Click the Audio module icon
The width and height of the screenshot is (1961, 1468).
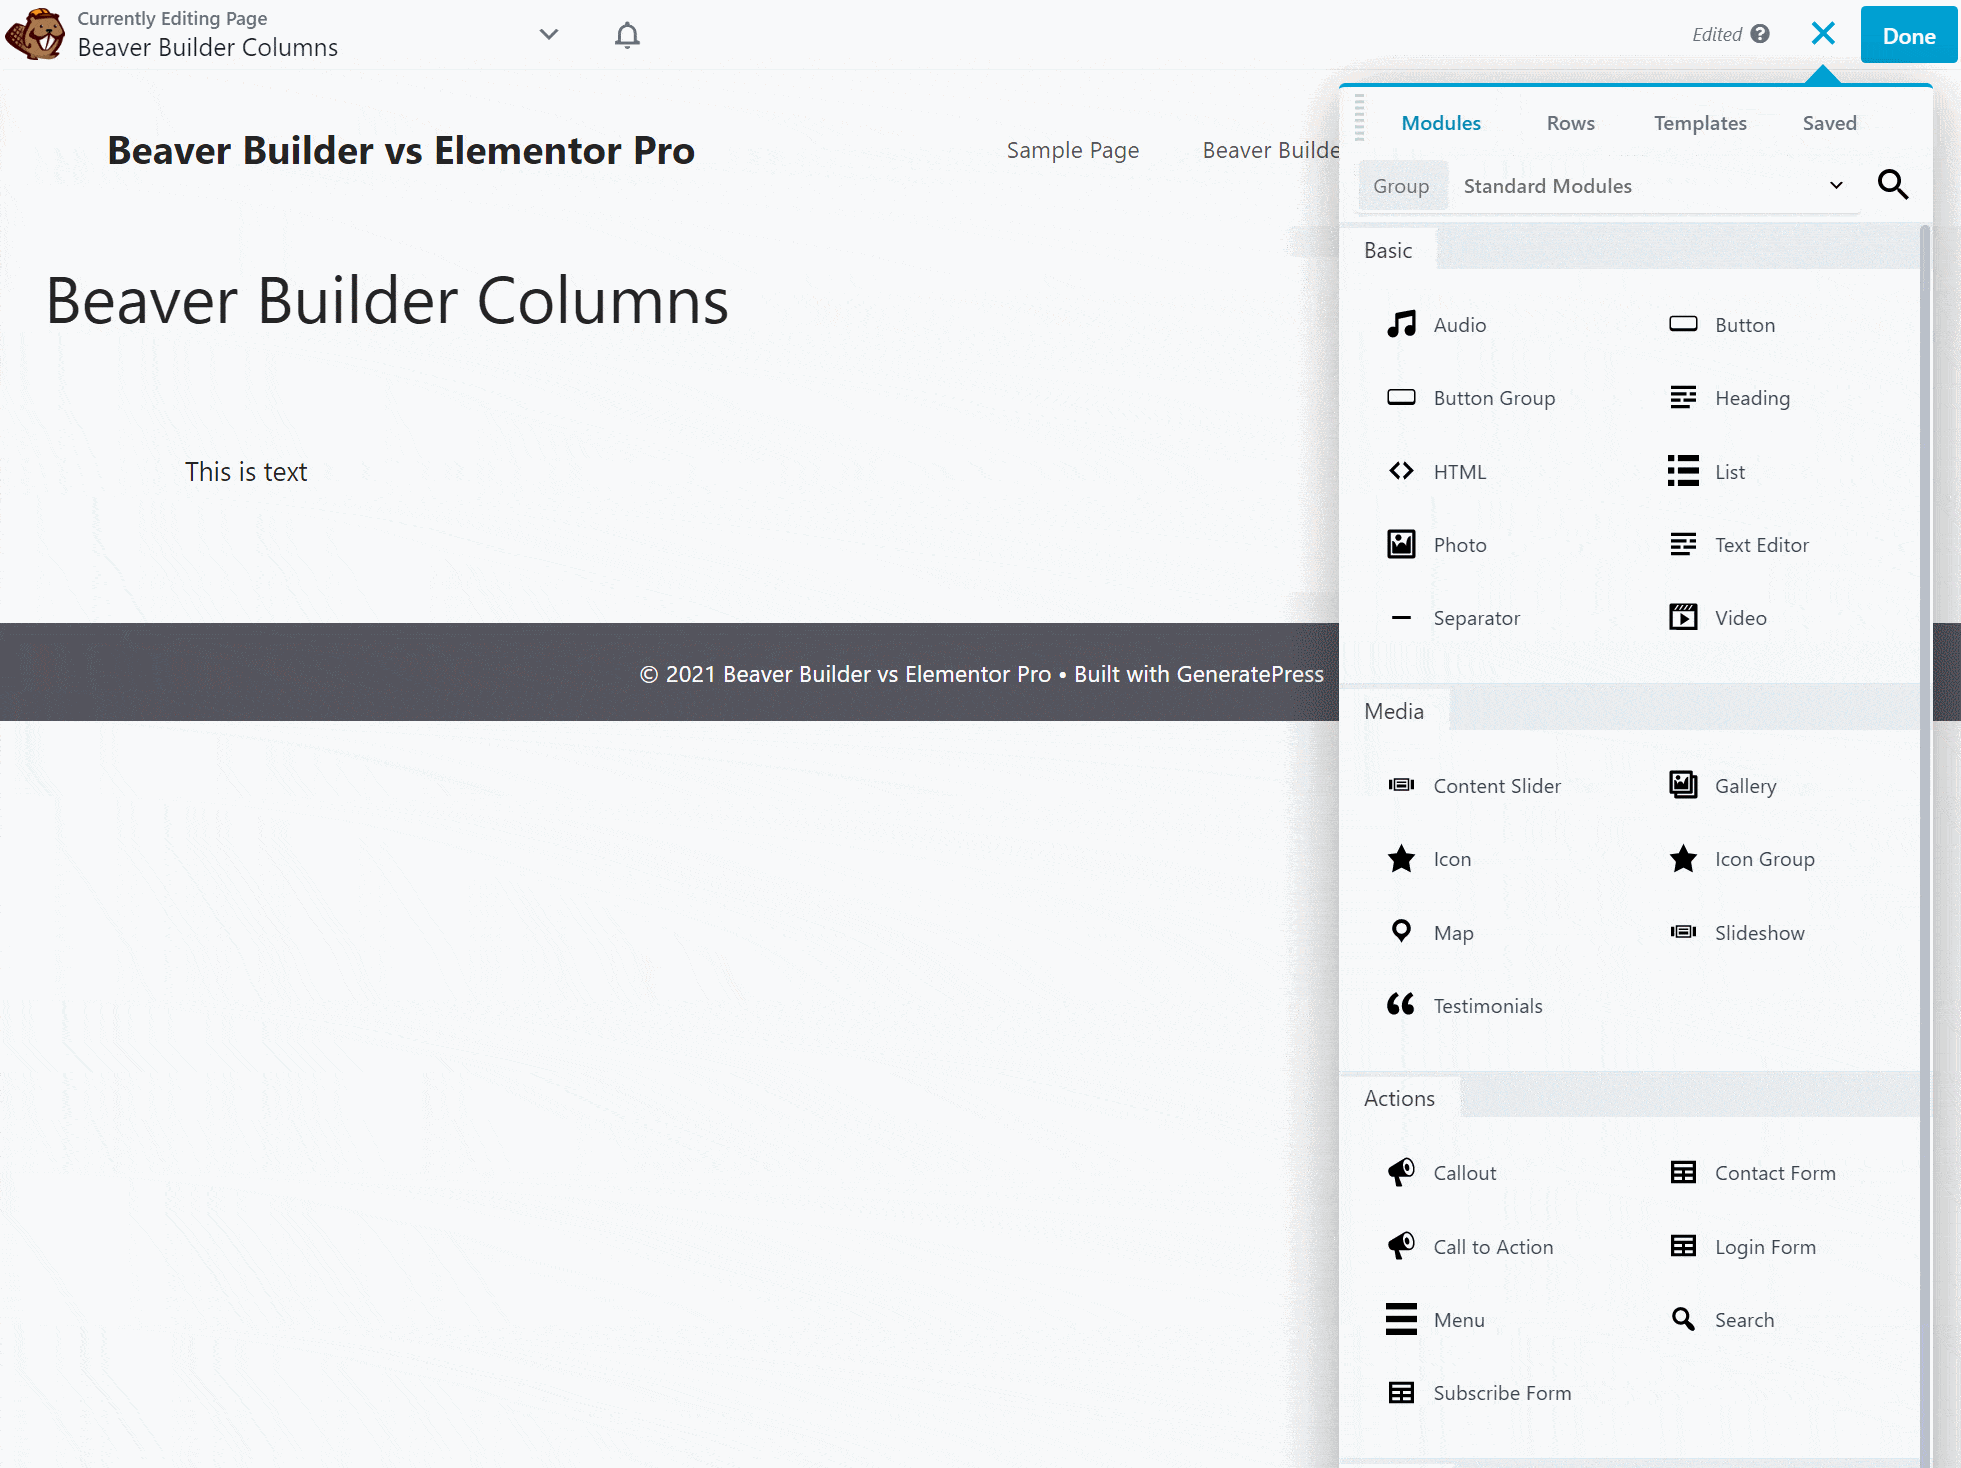[1400, 324]
